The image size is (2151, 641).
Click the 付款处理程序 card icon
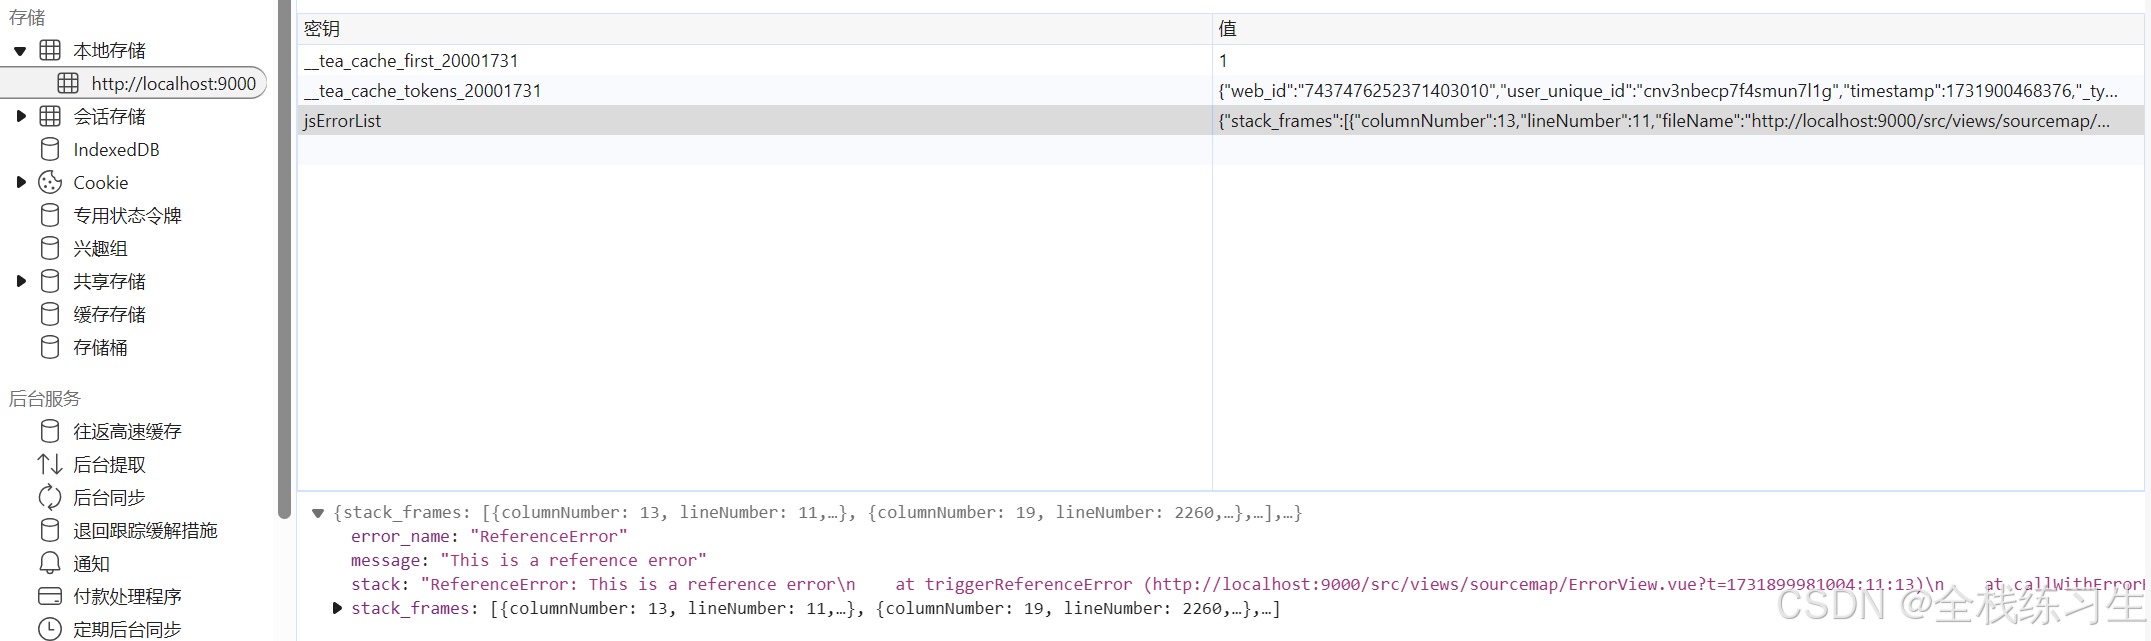[50, 596]
